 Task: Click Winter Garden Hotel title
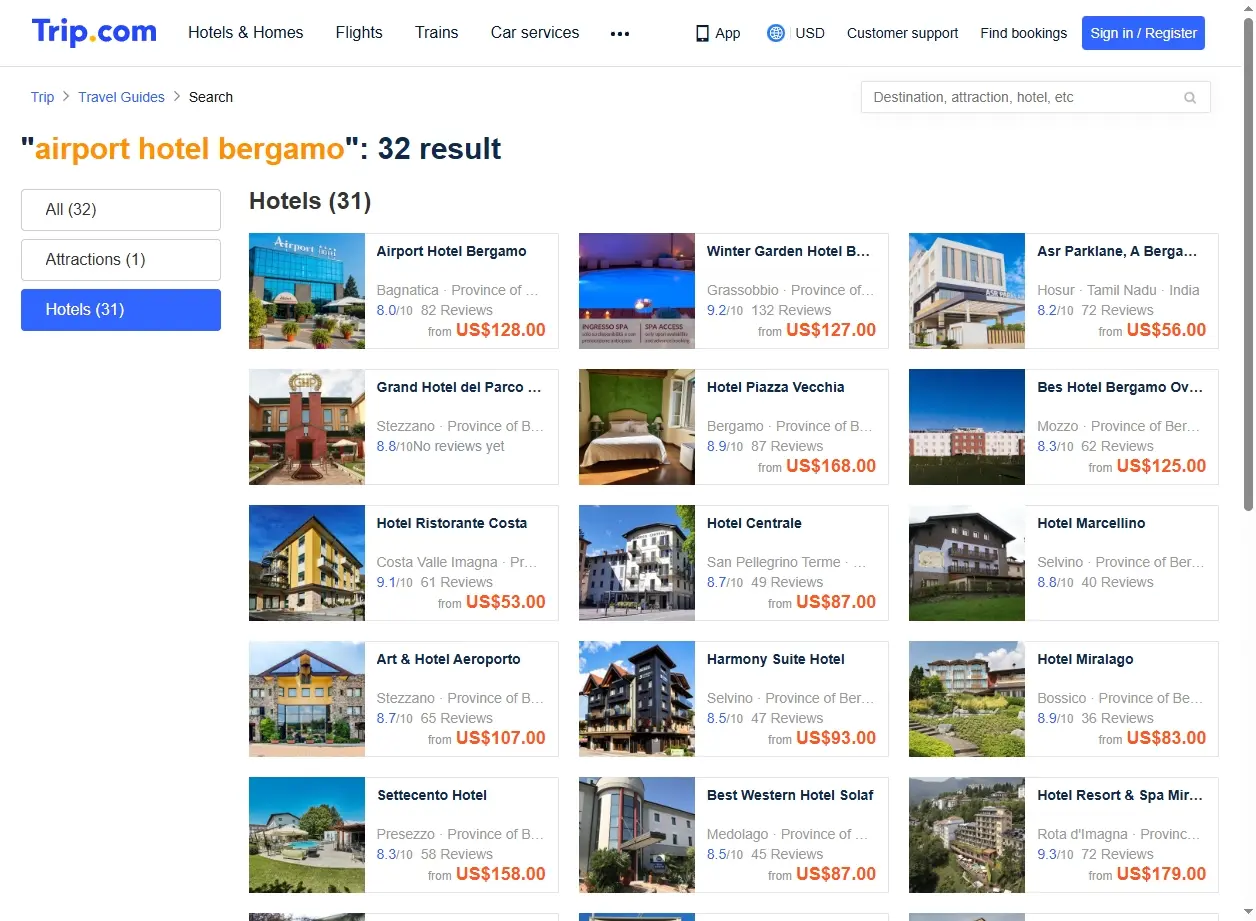click(x=788, y=251)
